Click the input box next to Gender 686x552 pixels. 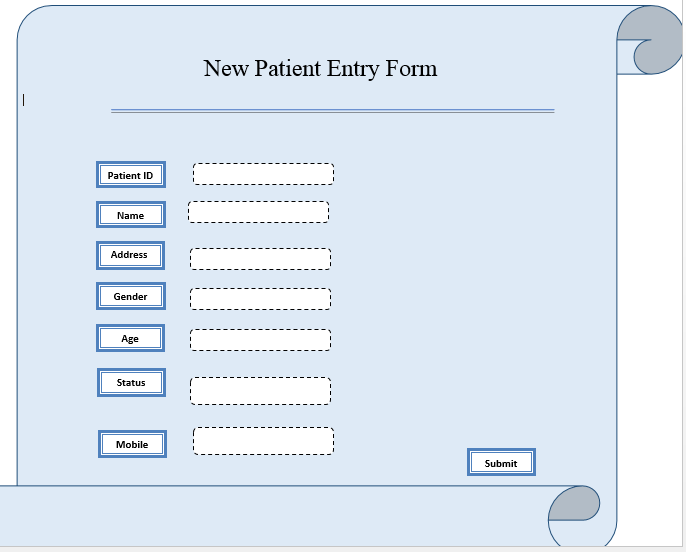pyautogui.click(x=260, y=299)
